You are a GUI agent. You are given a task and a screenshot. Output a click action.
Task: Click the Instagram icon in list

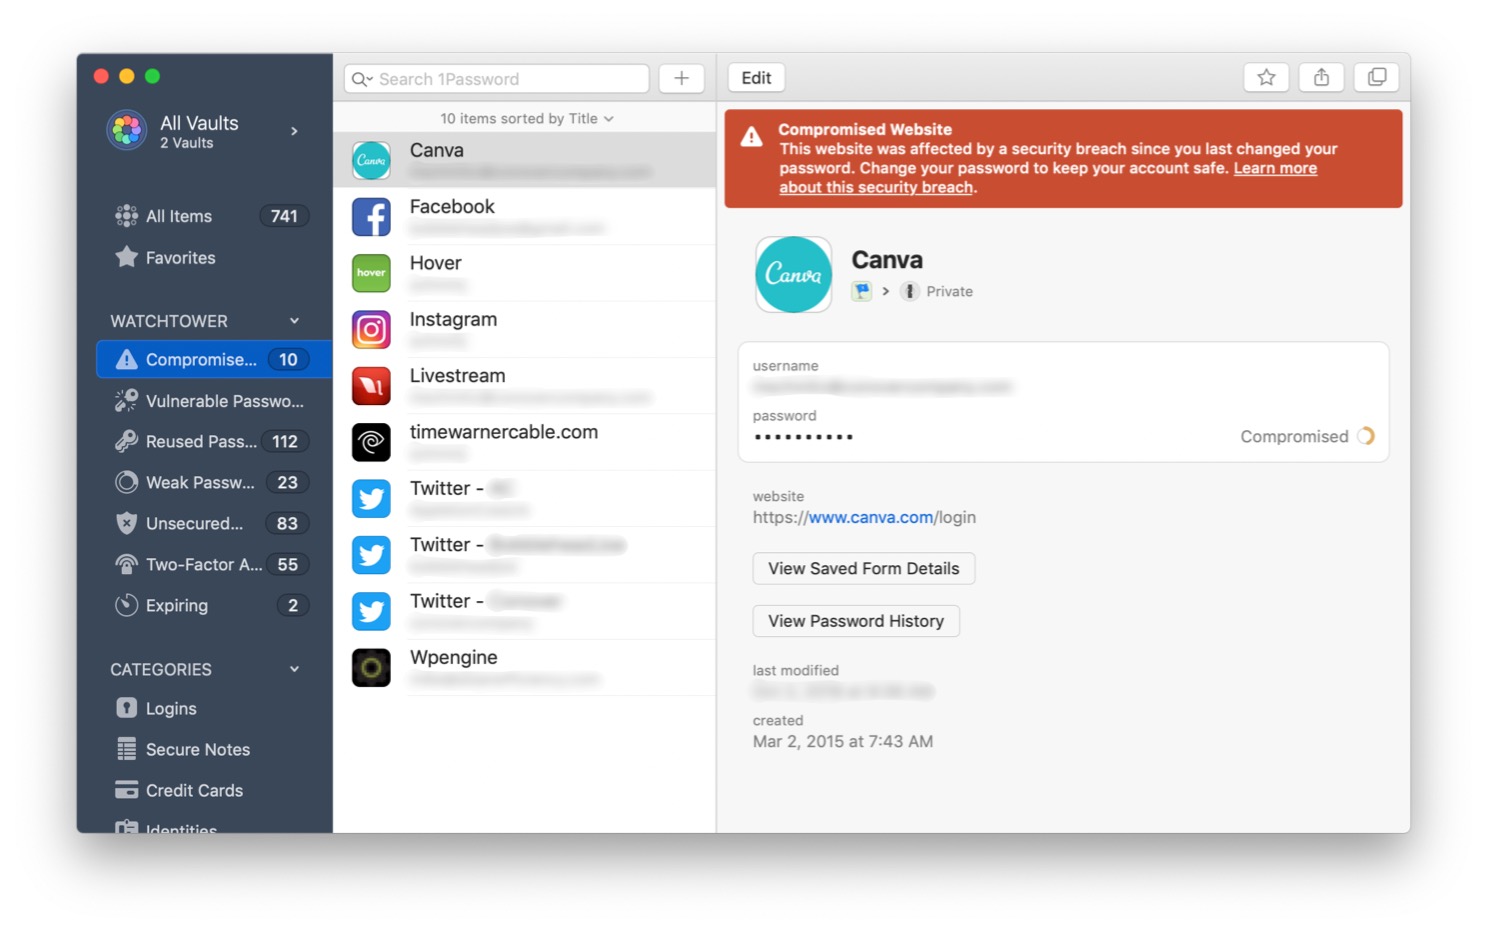point(371,329)
